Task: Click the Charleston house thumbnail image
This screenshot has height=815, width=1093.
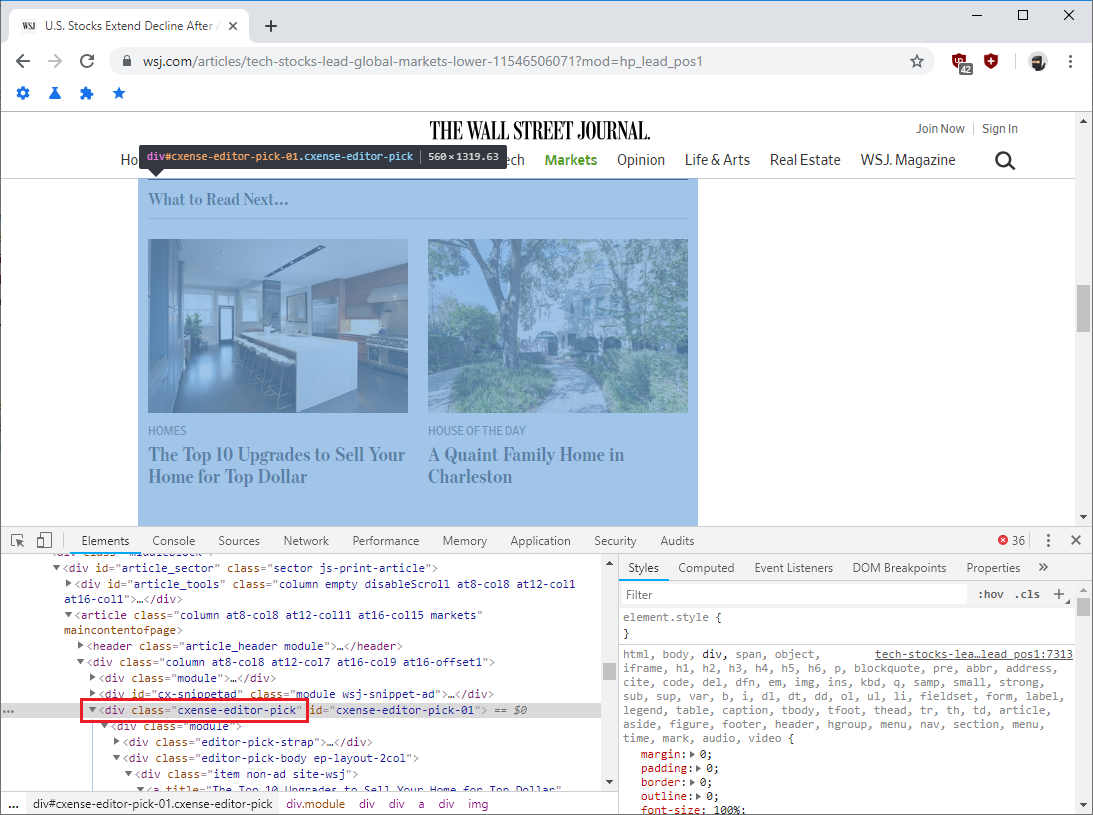Action: coord(558,326)
